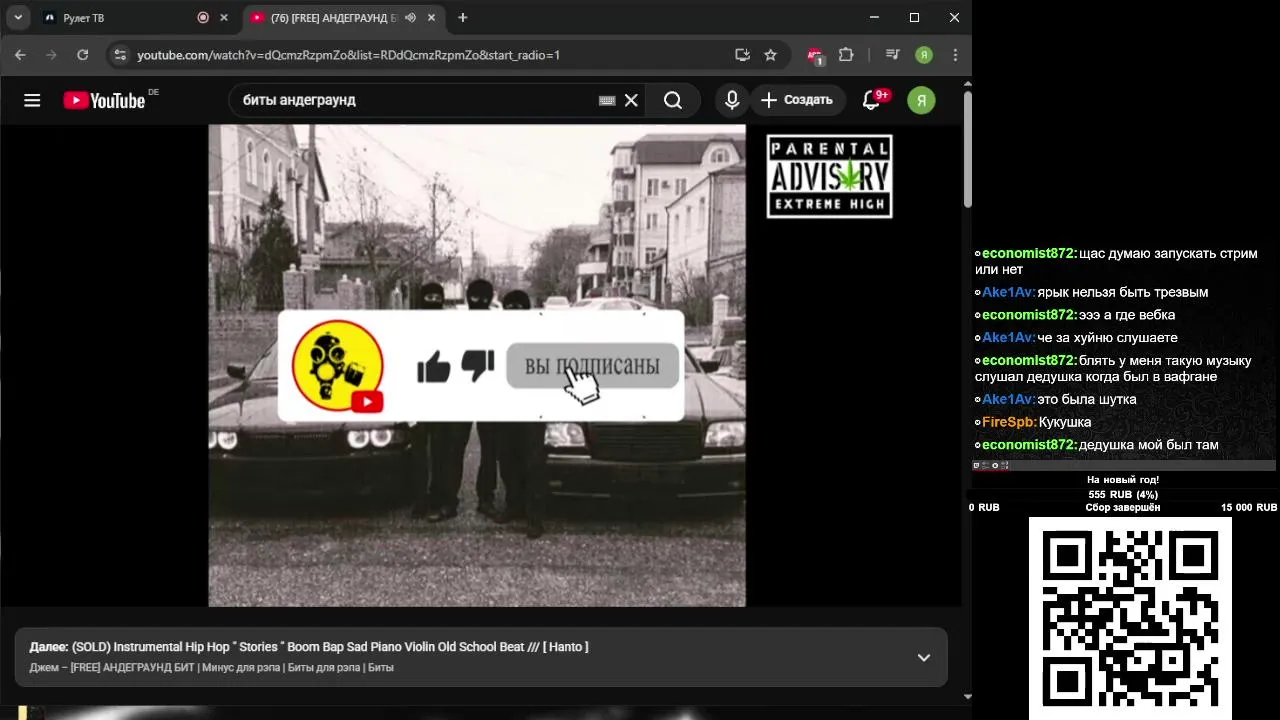Screen dimensions: 1280x720
Task: Reload the current page
Action: tap(83, 55)
